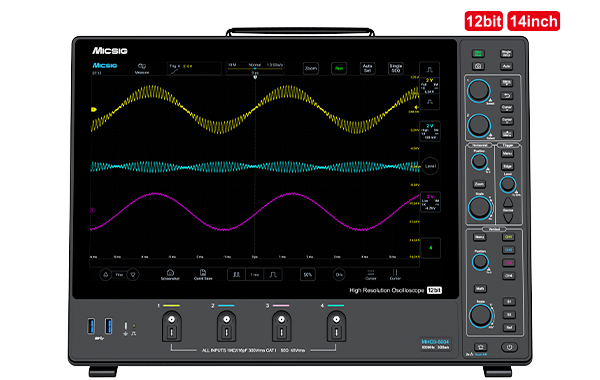This screenshot has height=380, width=600.
Task: Push the Ref key
Action: (x=509, y=328)
